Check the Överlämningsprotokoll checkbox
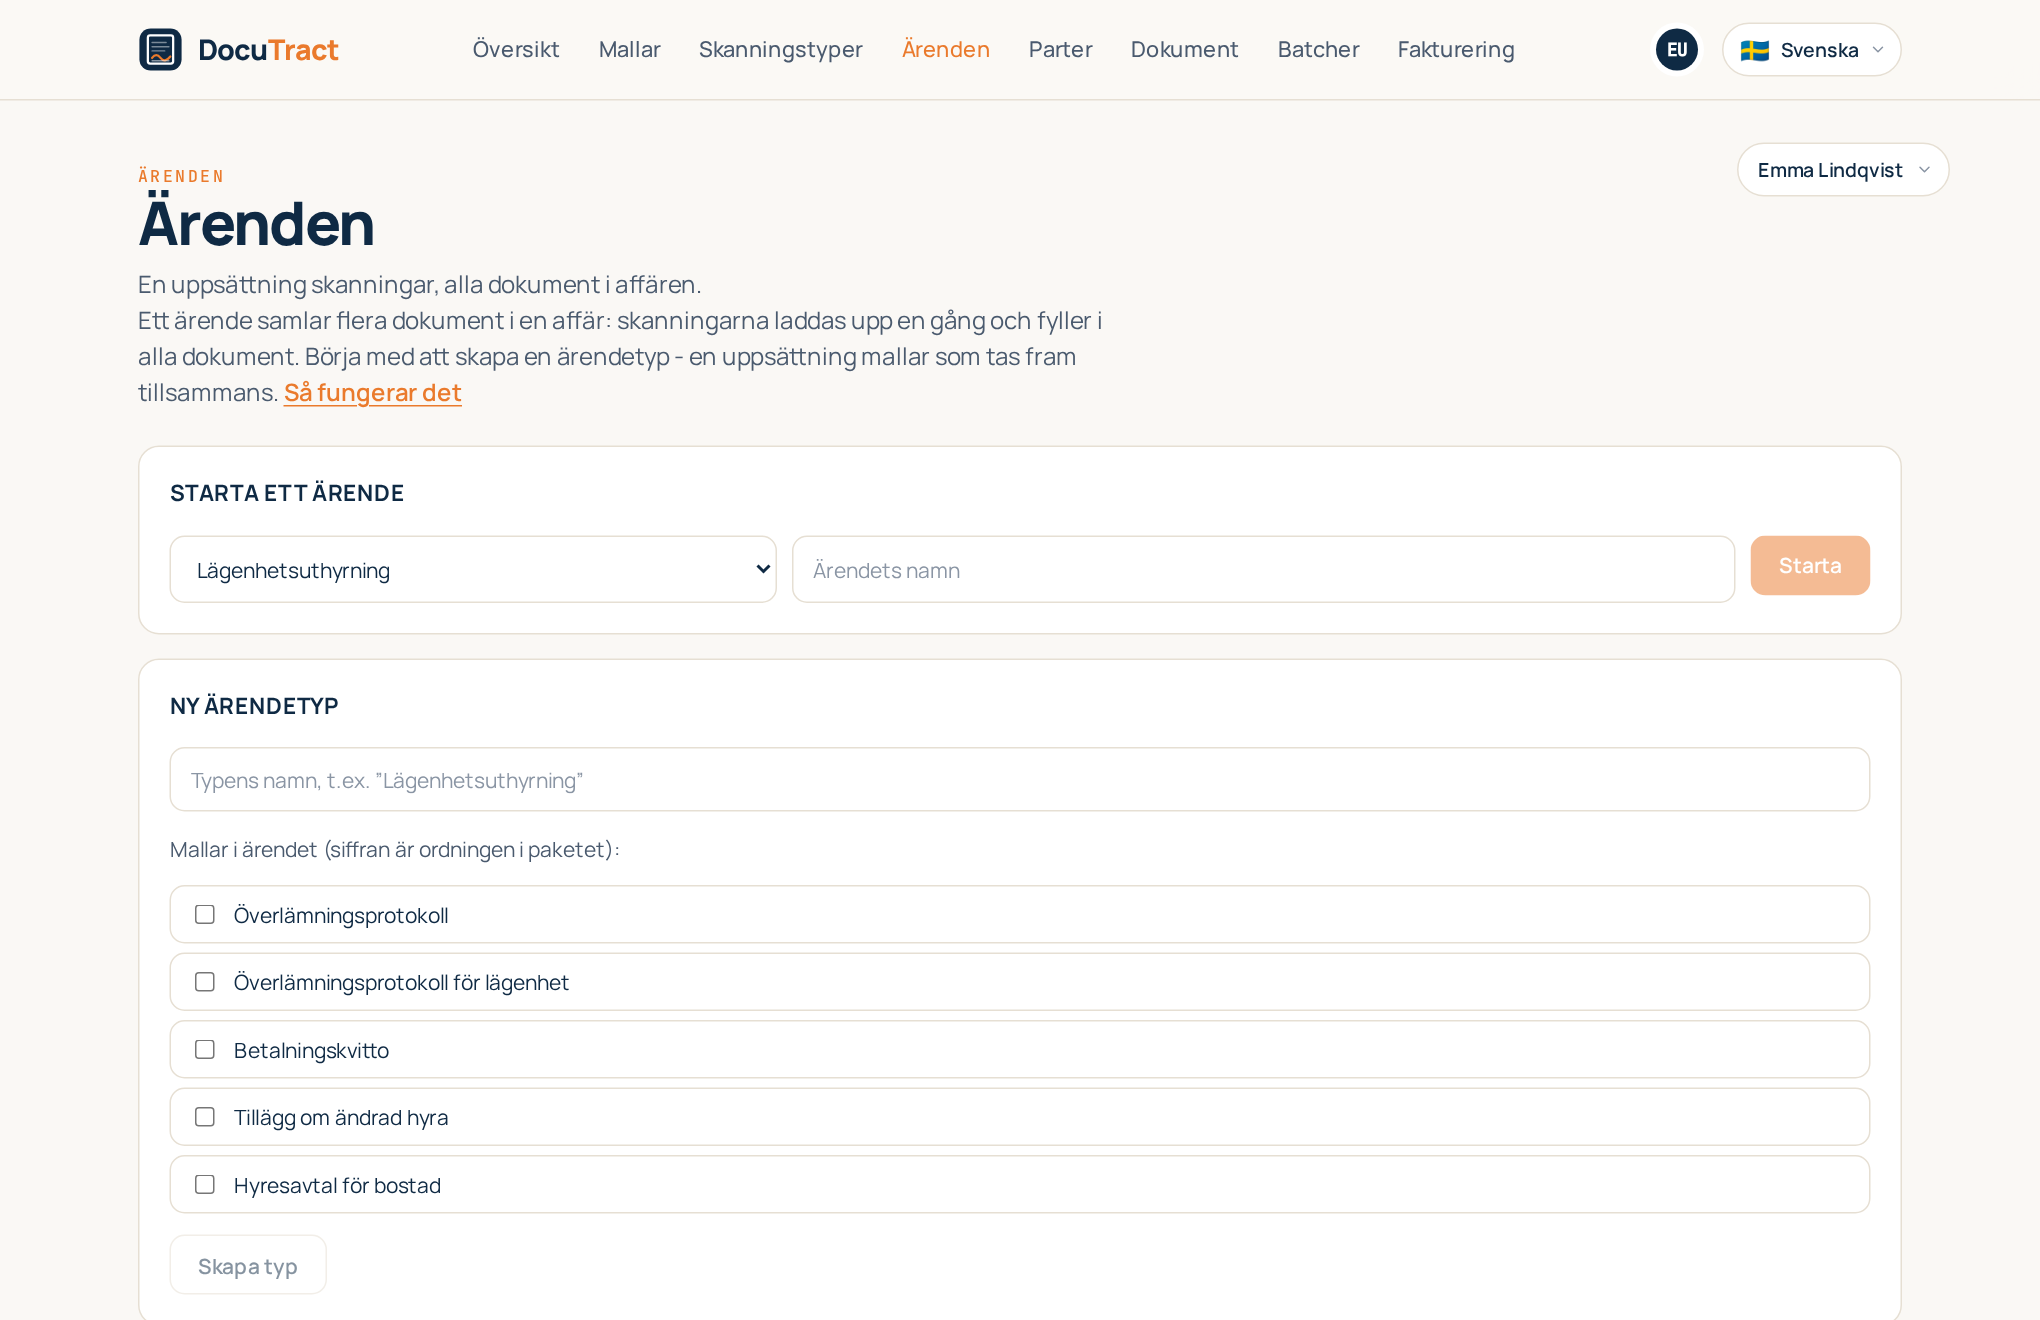The width and height of the screenshot is (2040, 1320). [205, 914]
